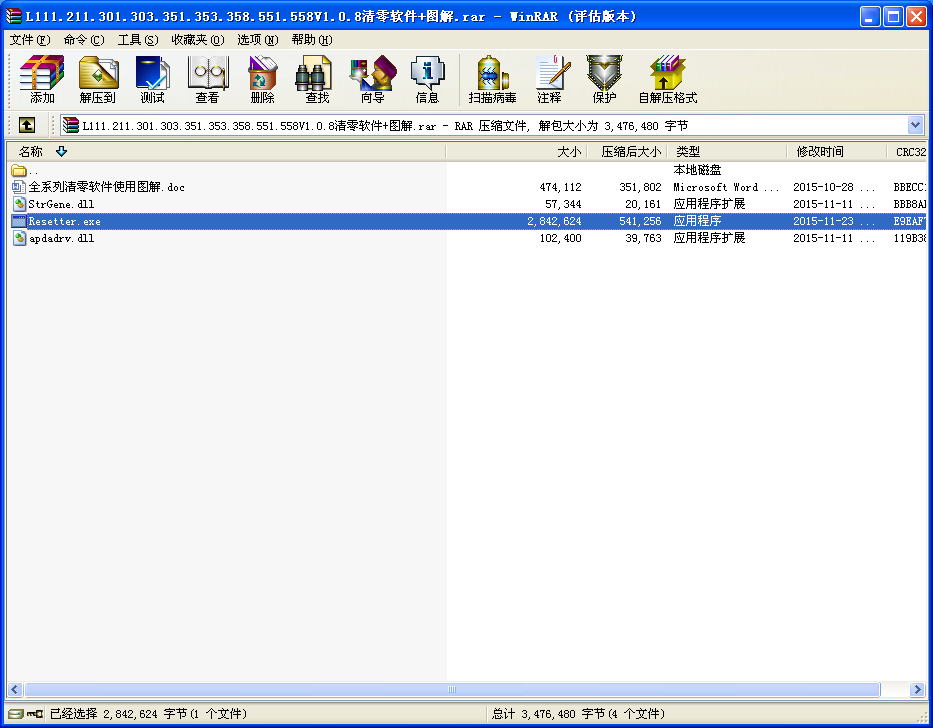Launch the 向导 (Wizard) tool
This screenshot has width=933, height=728.
coord(372,79)
